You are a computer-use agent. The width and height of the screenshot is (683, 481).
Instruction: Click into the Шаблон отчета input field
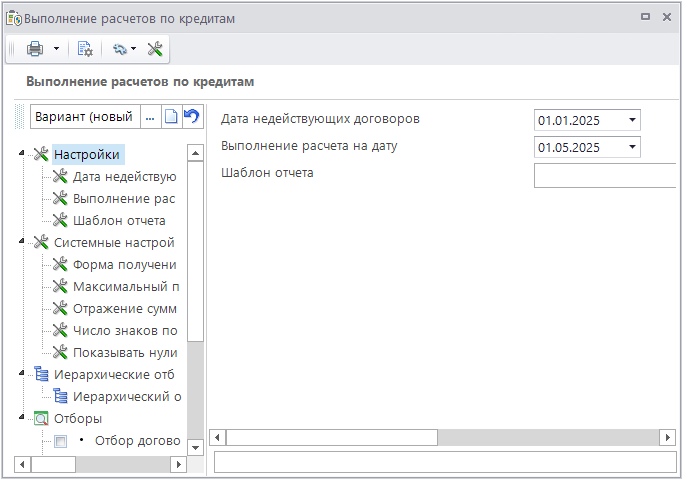coord(605,176)
